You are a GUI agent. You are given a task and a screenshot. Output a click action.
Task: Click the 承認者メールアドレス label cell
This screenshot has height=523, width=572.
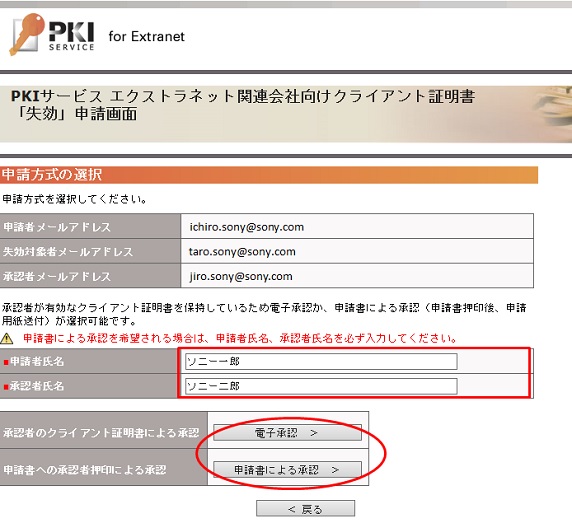[90, 276]
